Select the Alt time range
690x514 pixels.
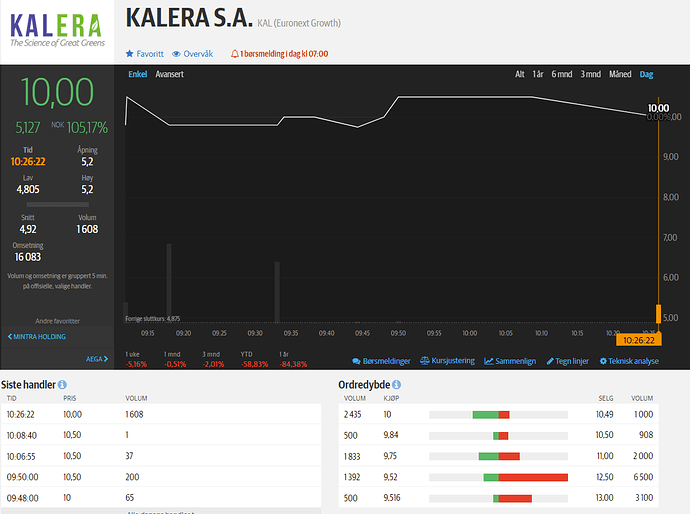[520, 74]
